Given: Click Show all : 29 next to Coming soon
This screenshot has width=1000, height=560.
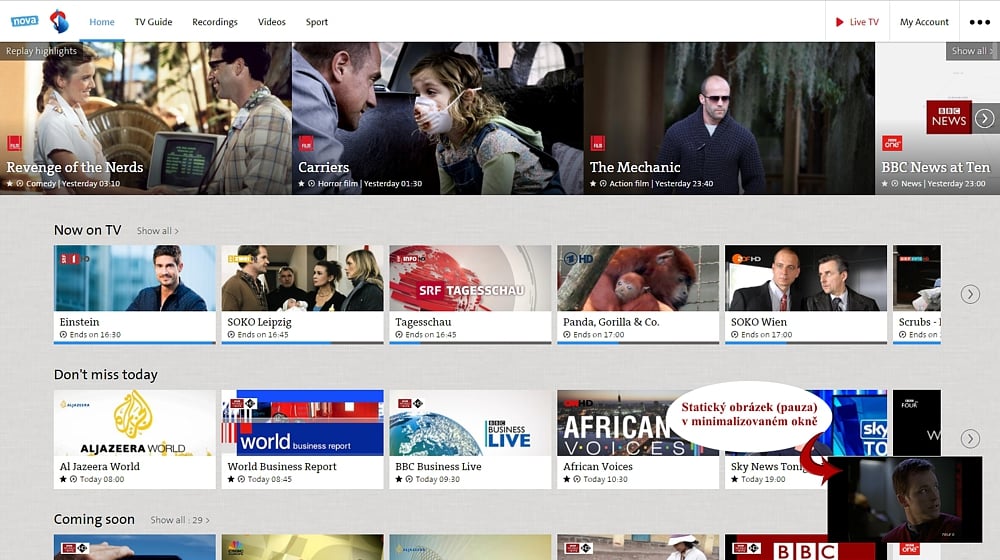Looking at the screenshot, I should click(180, 520).
